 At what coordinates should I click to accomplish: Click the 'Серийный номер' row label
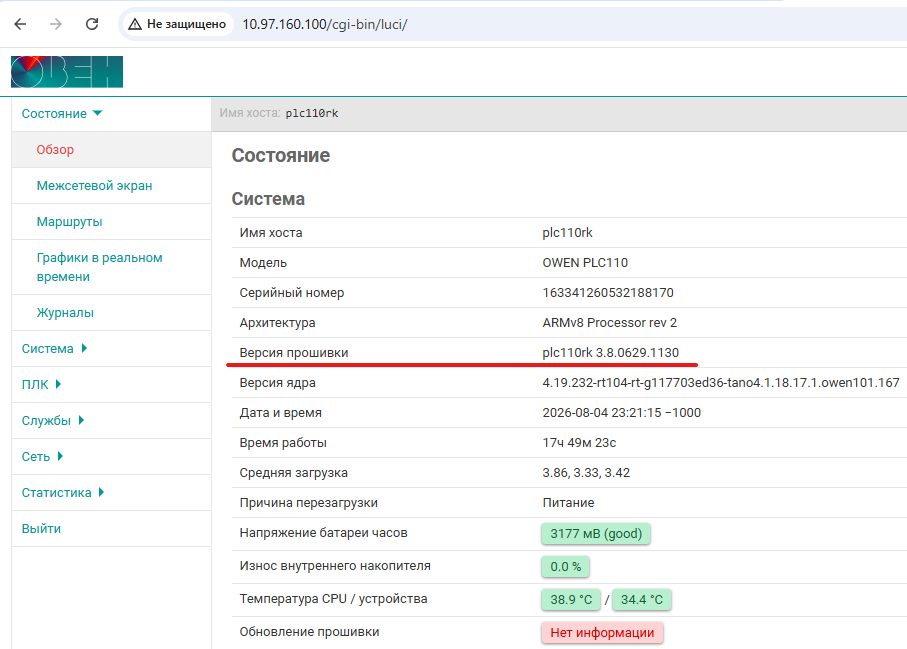[292, 293]
